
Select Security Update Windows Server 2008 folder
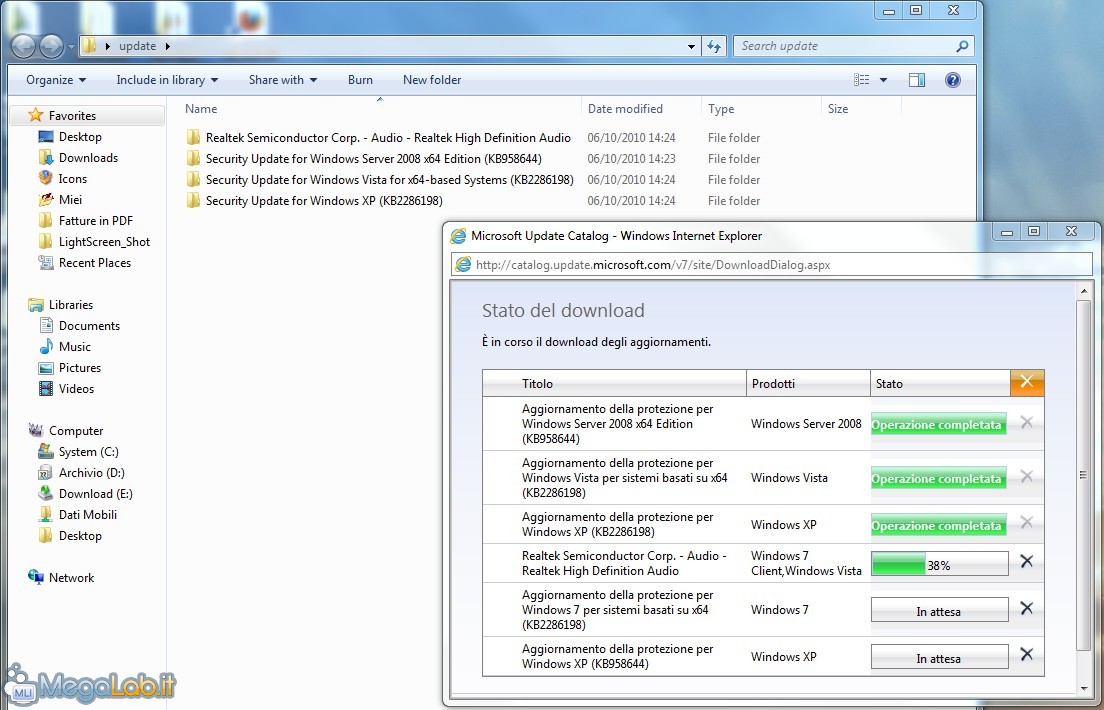[373, 158]
